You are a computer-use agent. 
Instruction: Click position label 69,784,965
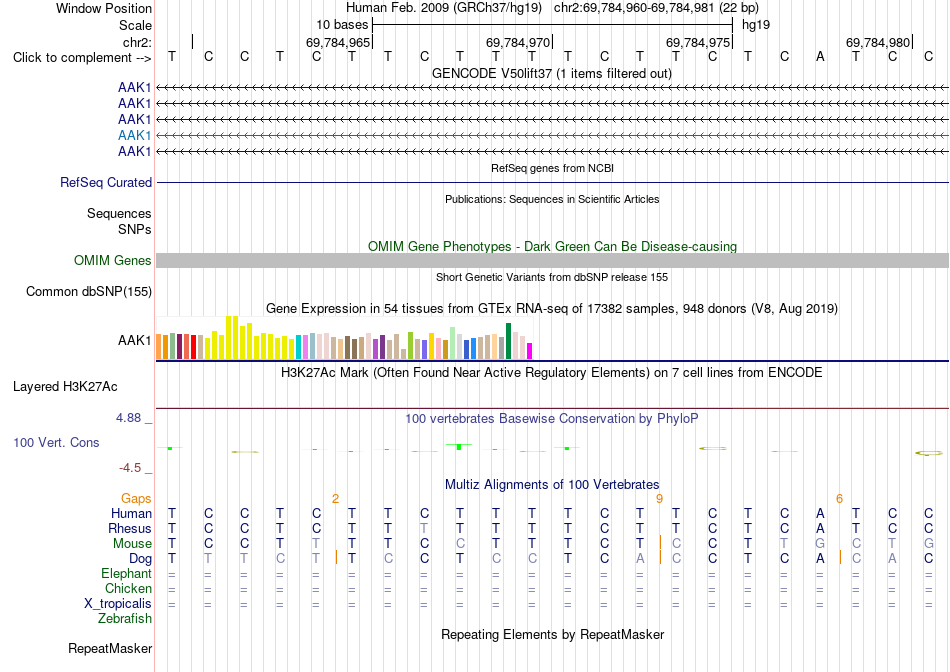tap(337, 42)
